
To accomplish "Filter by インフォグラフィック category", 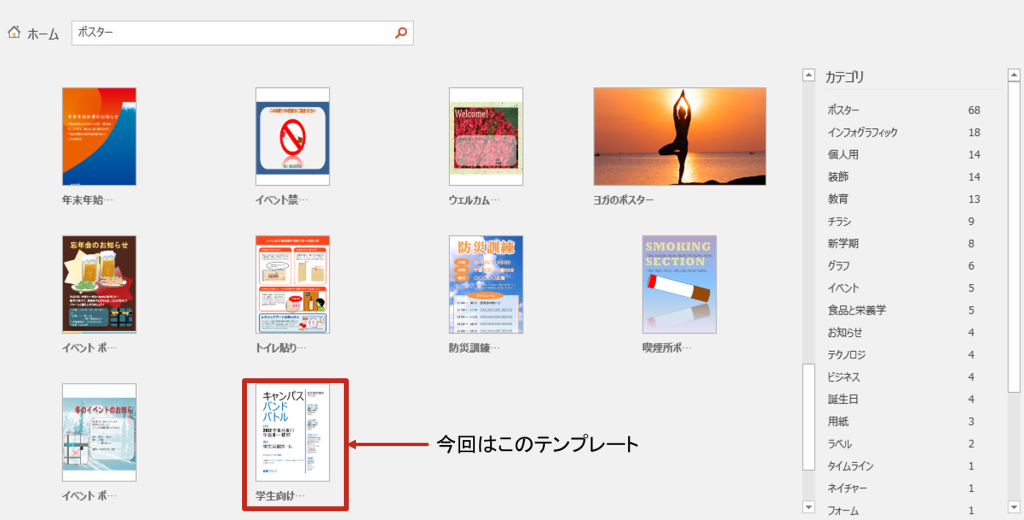I will pyautogui.click(x=862, y=132).
